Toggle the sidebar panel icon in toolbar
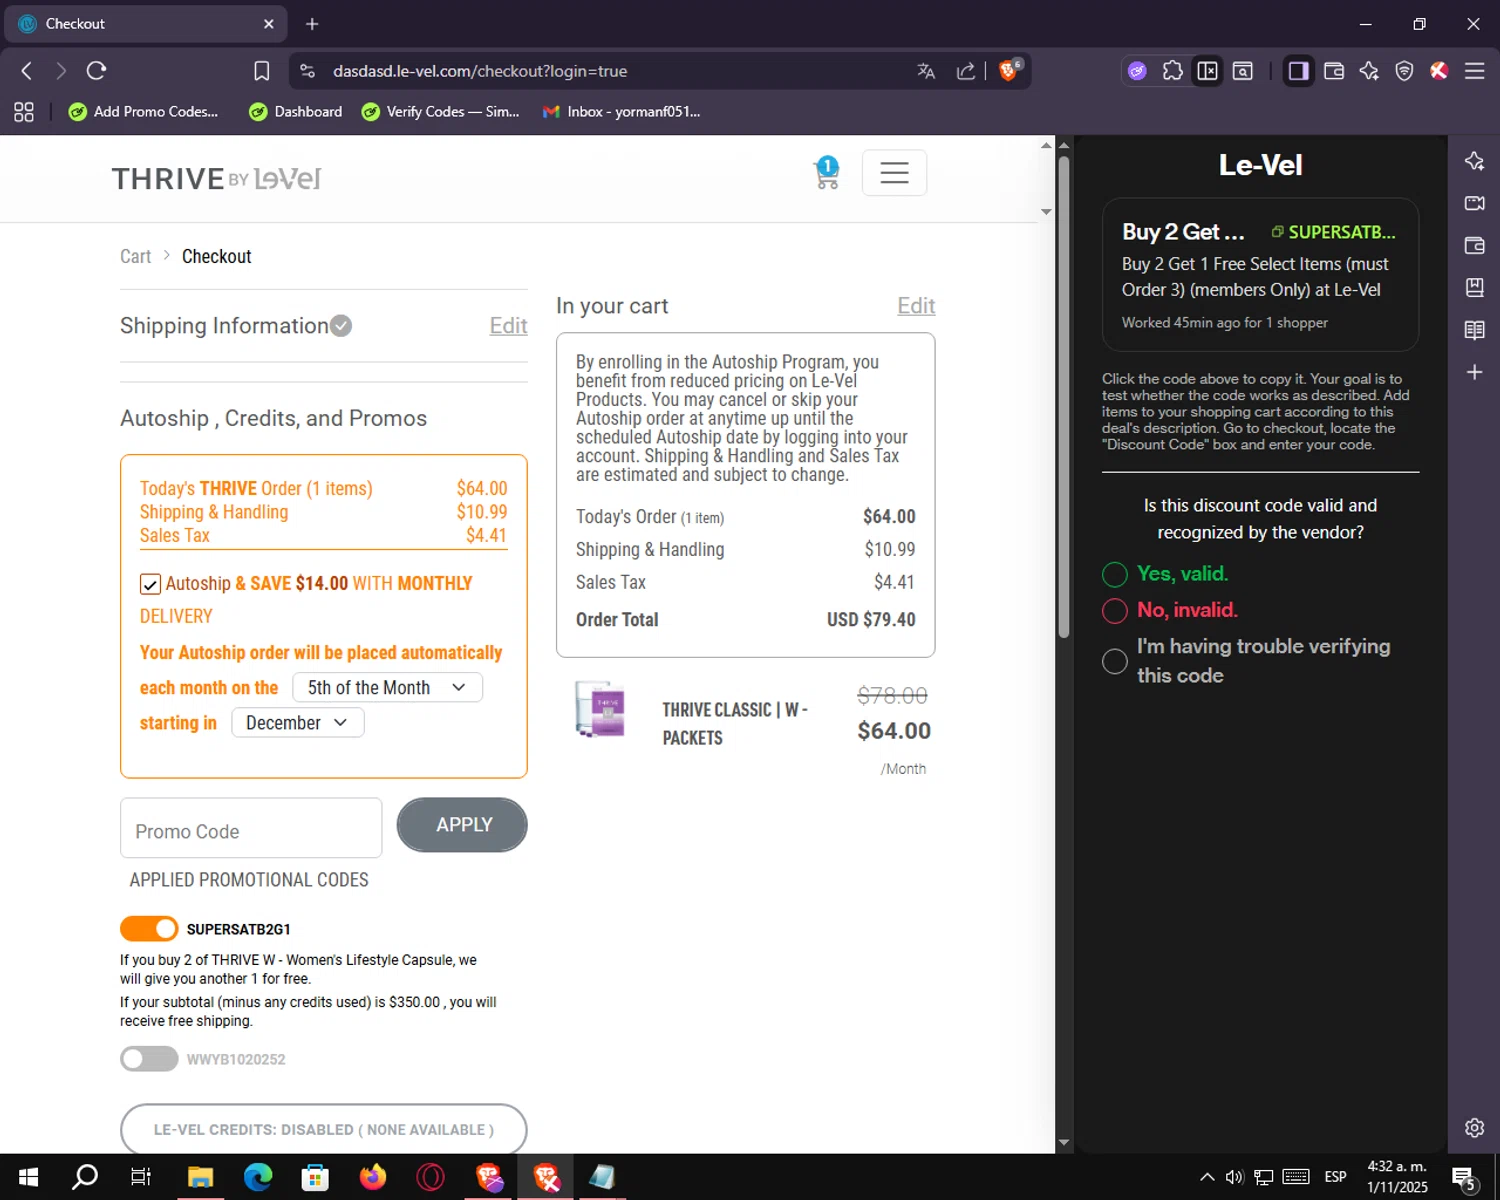Image resolution: width=1500 pixels, height=1200 pixels. (1298, 71)
